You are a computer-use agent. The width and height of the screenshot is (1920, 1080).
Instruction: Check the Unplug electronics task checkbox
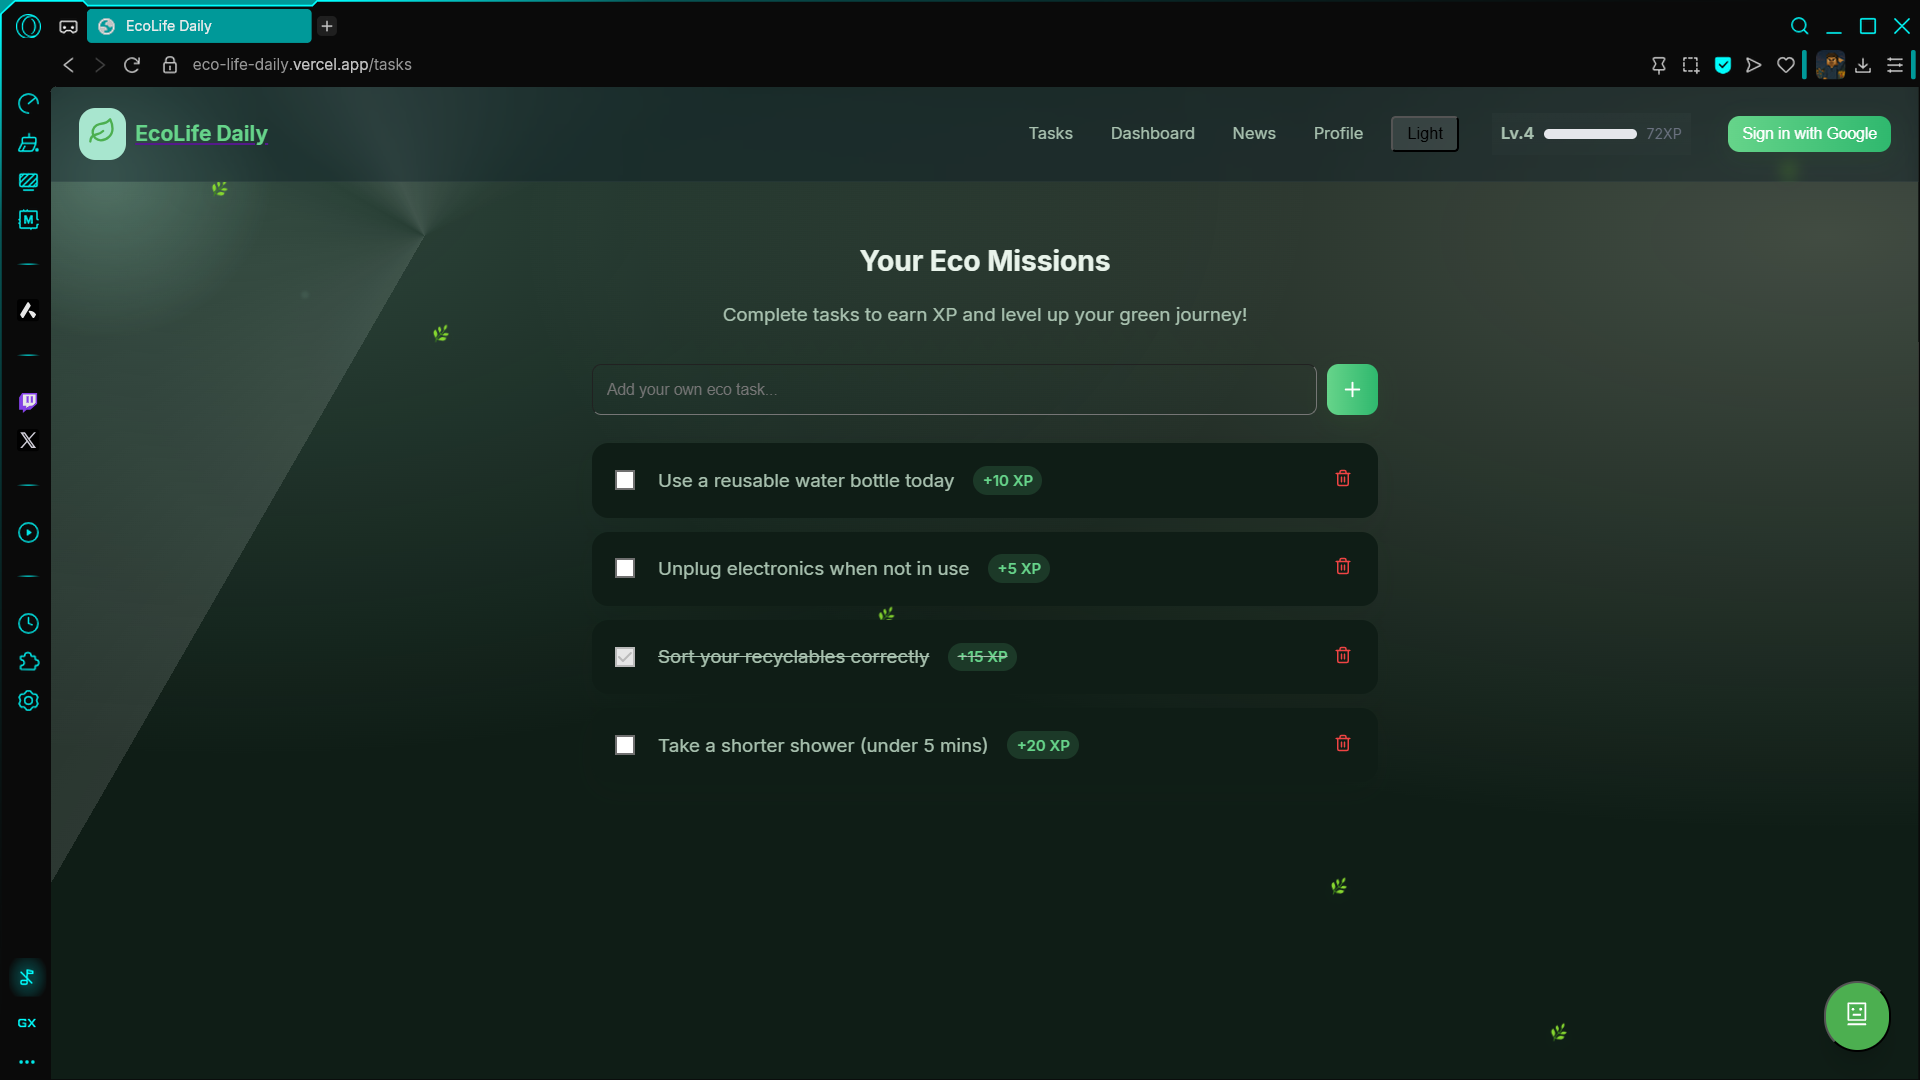coord(625,569)
